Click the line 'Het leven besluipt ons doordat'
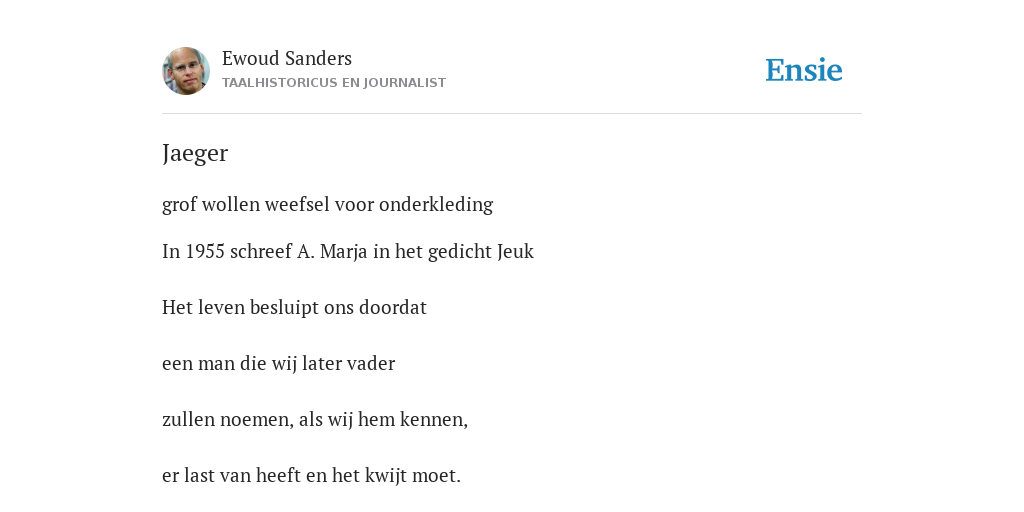 294,308
